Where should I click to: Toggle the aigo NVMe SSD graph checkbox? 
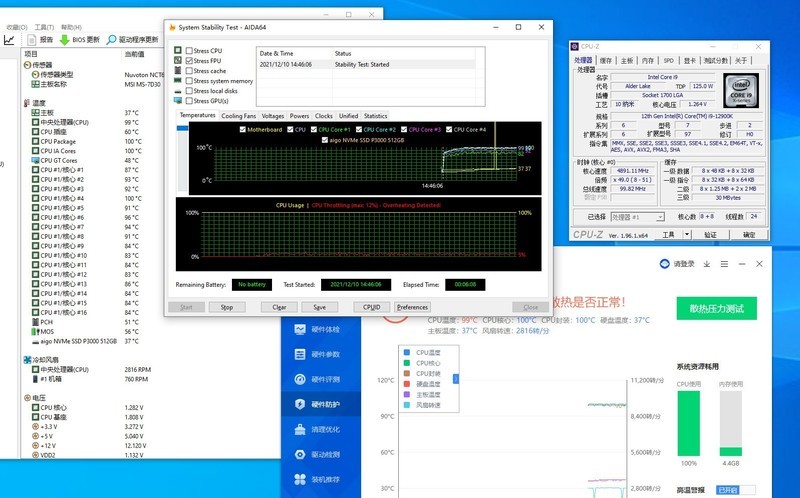[x=324, y=140]
